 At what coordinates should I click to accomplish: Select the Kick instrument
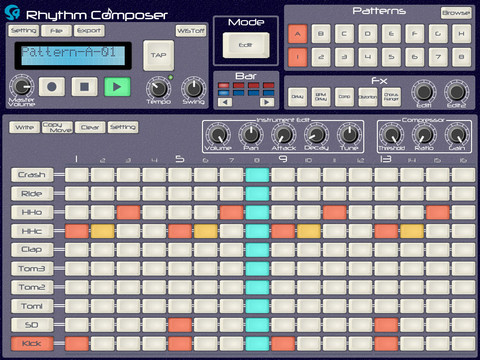click(x=32, y=344)
